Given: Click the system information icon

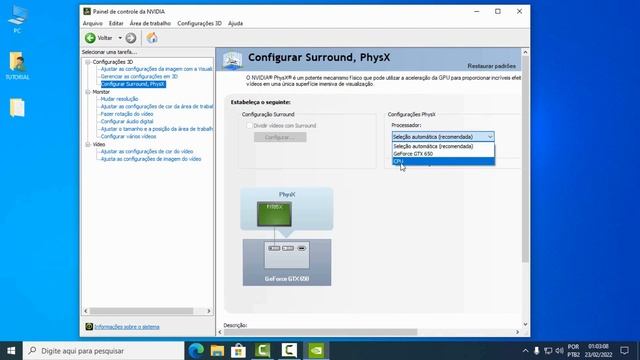Looking at the screenshot, I should pos(89,327).
